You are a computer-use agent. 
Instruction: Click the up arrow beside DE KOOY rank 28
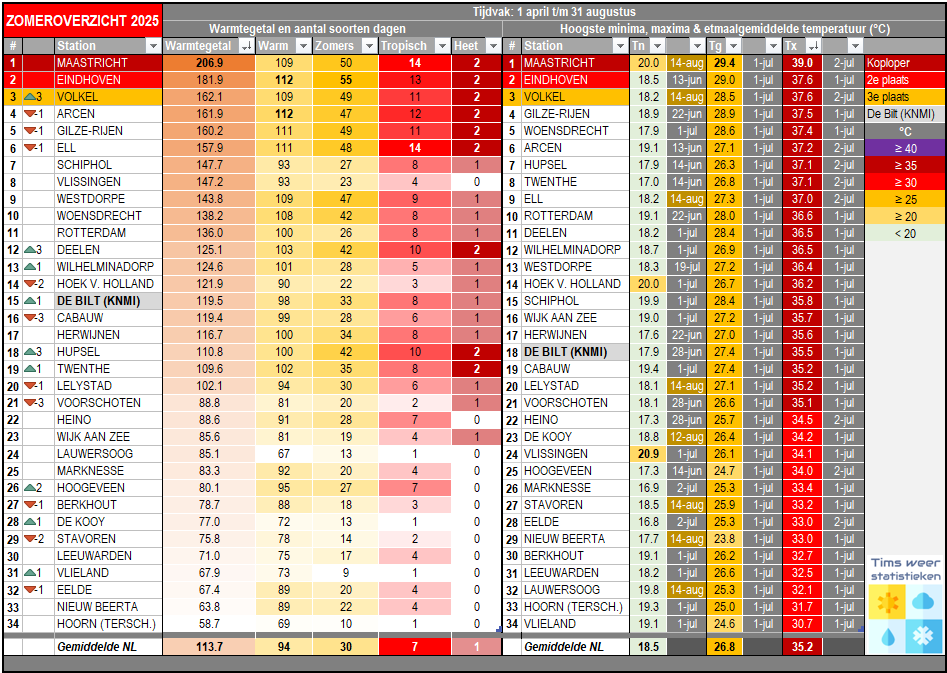click(30, 522)
